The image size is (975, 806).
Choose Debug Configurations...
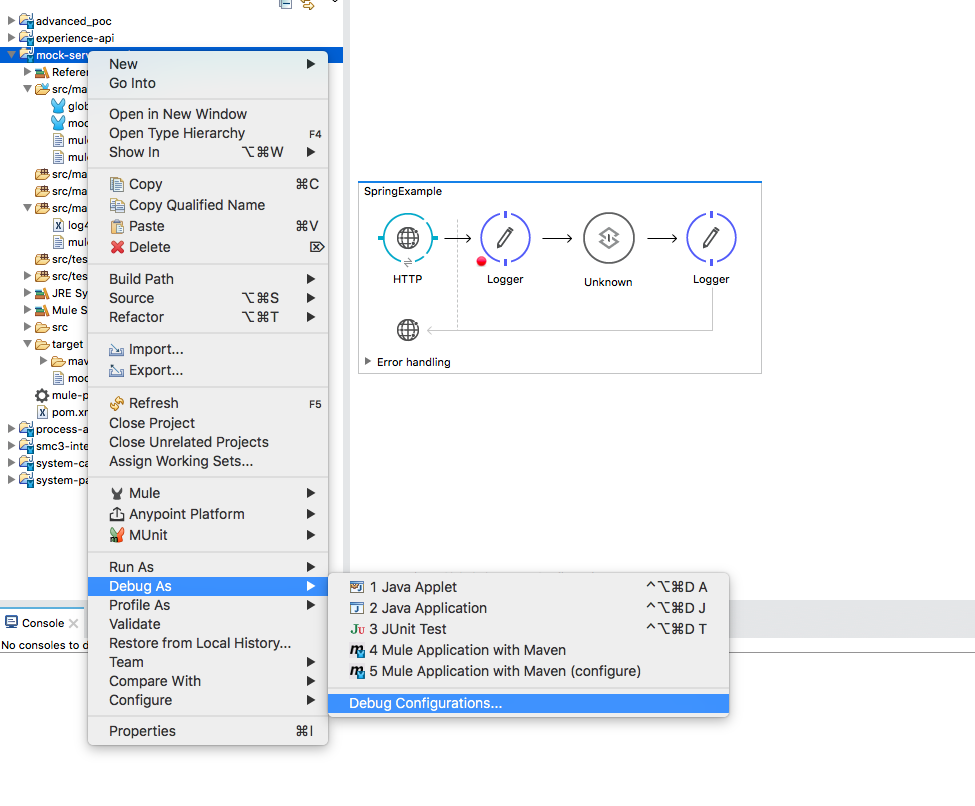pos(528,703)
